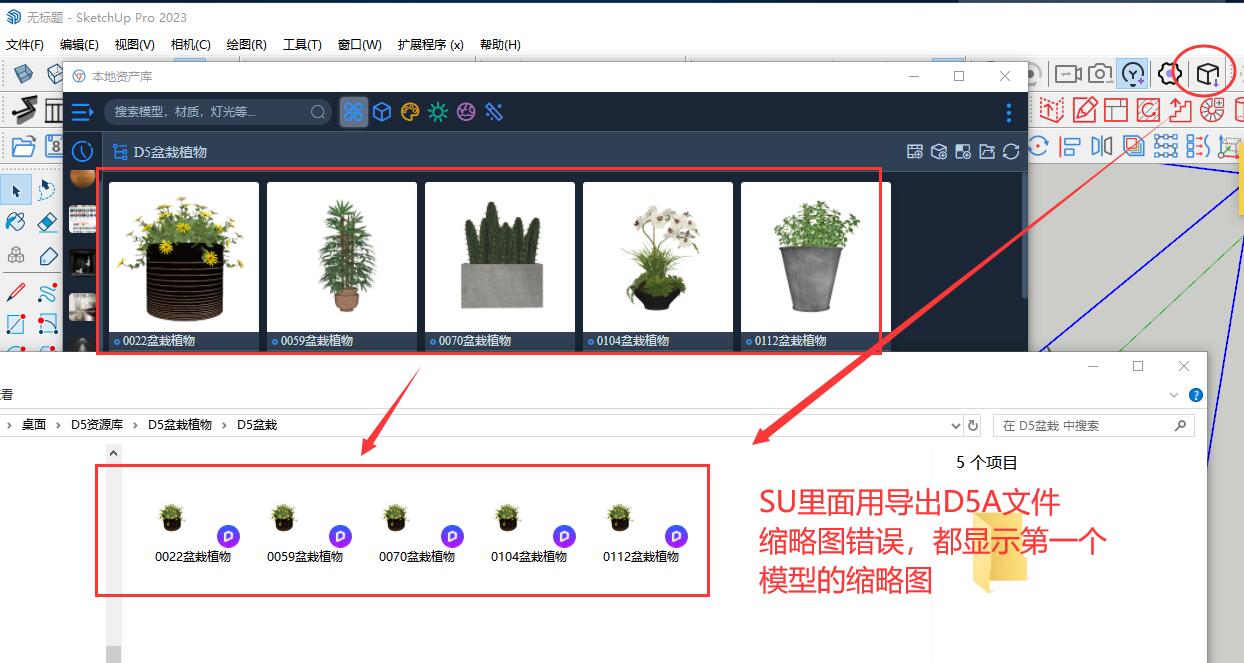Viewport: 1244px width, 663px height.
Task: Navigate to D5资源库 in the breadcrumb path
Action: click(97, 425)
